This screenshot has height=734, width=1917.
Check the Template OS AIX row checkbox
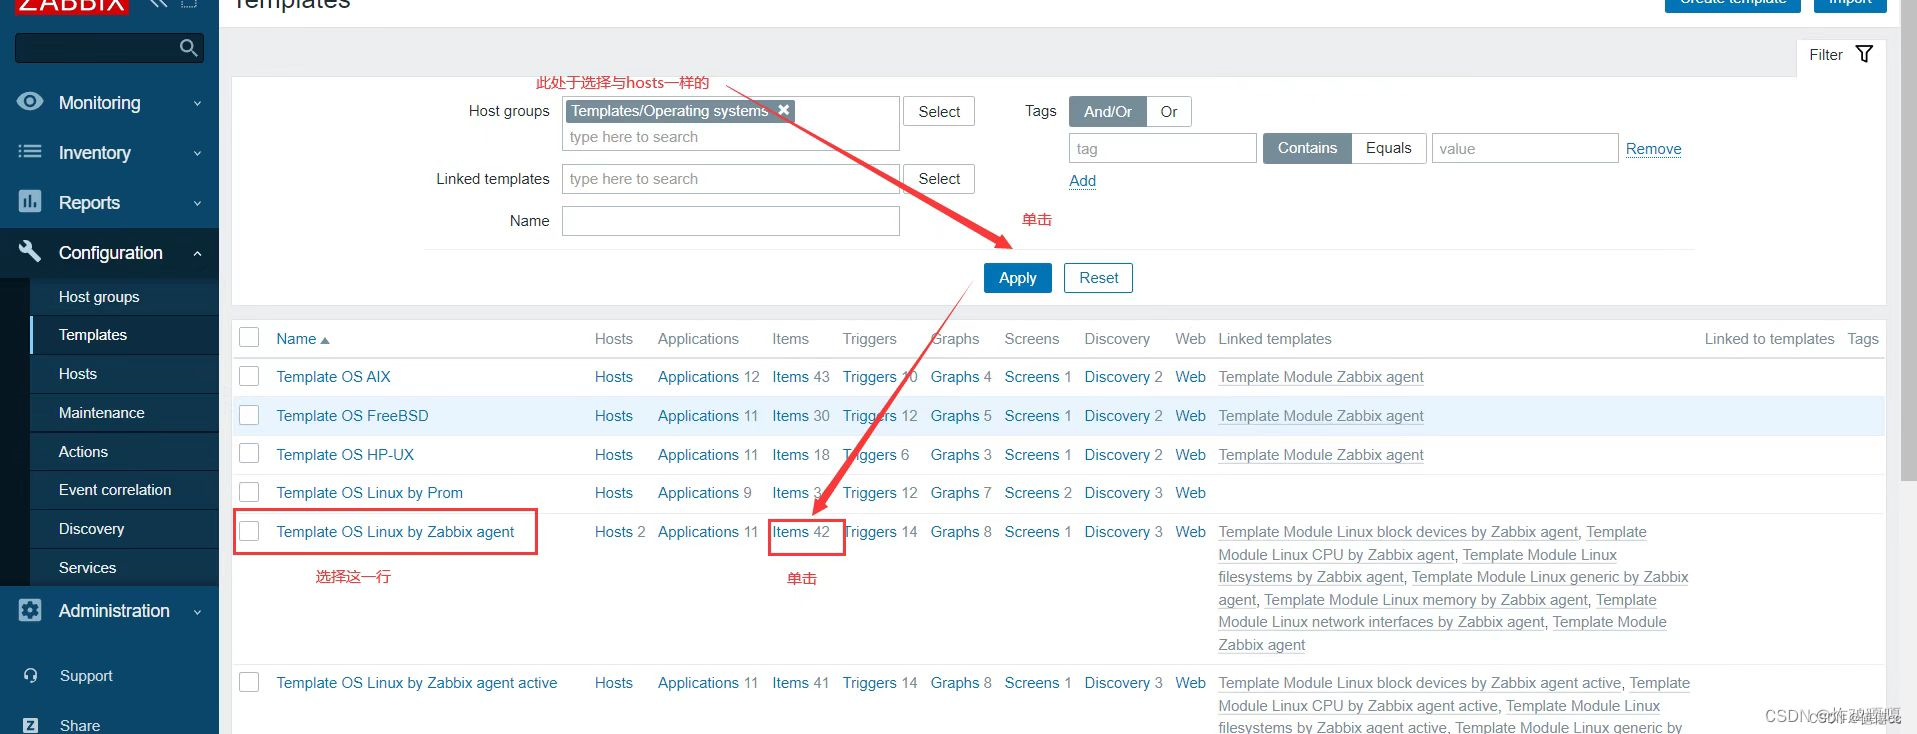point(249,376)
